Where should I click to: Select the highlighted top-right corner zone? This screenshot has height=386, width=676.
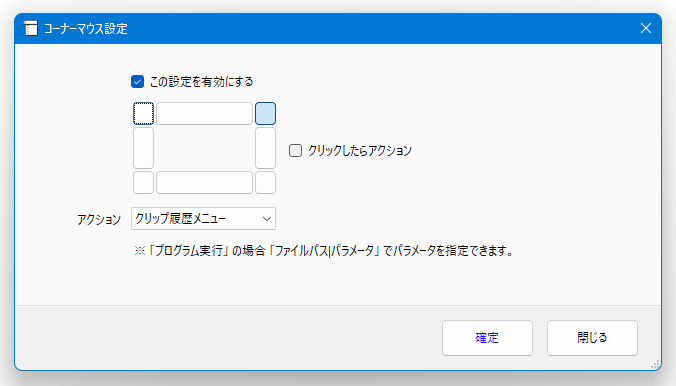click(265, 113)
